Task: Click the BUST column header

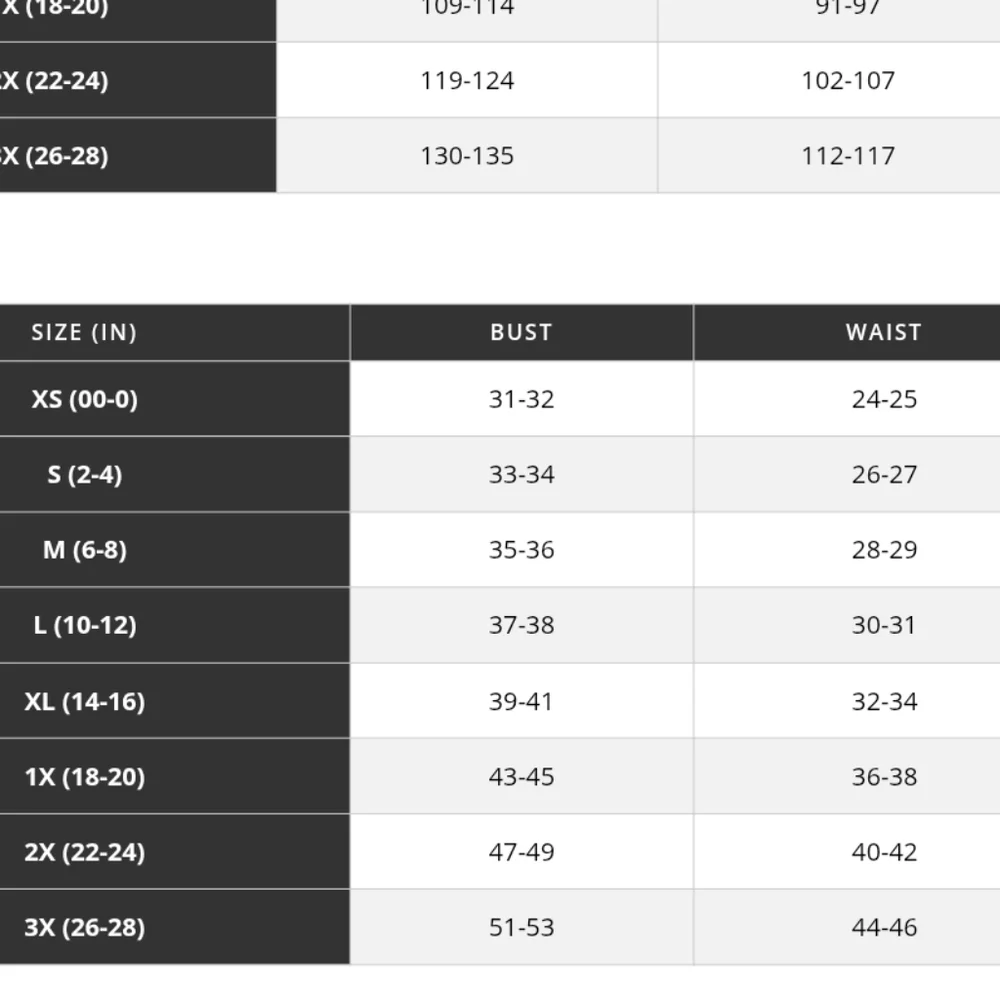Action: tap(521, 333)
